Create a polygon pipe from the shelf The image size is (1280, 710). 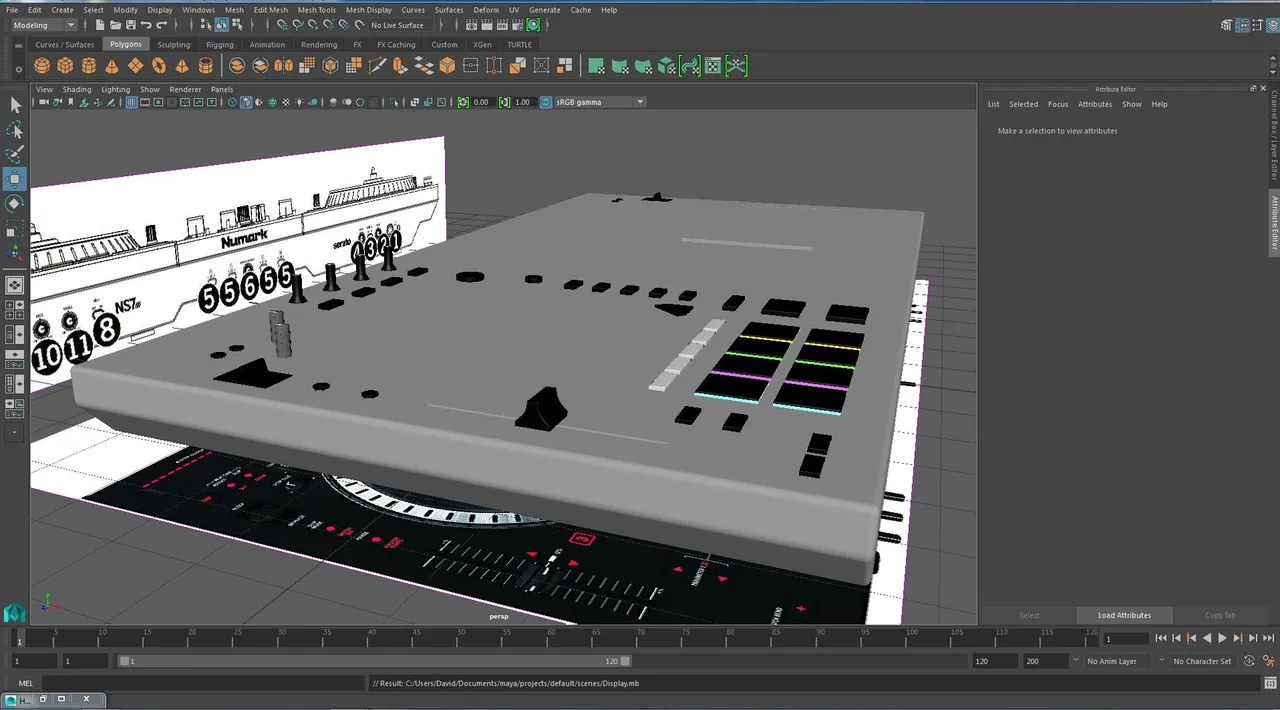point(206,66)
